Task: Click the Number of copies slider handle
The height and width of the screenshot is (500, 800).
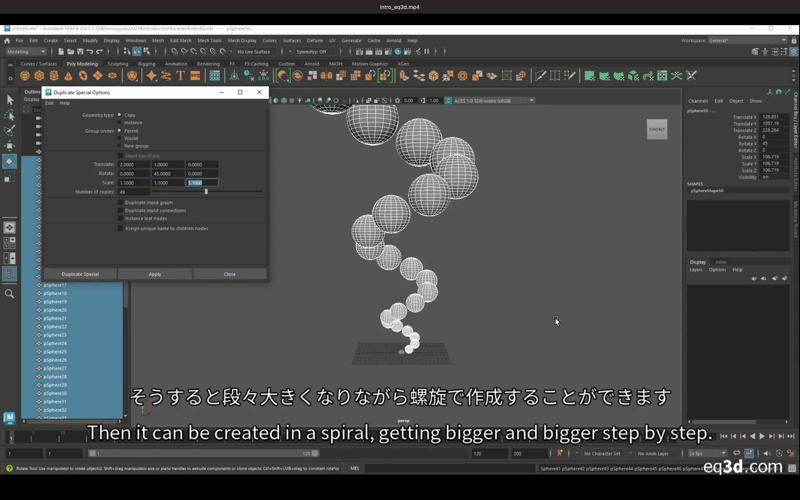Action: tap(206, 191)
